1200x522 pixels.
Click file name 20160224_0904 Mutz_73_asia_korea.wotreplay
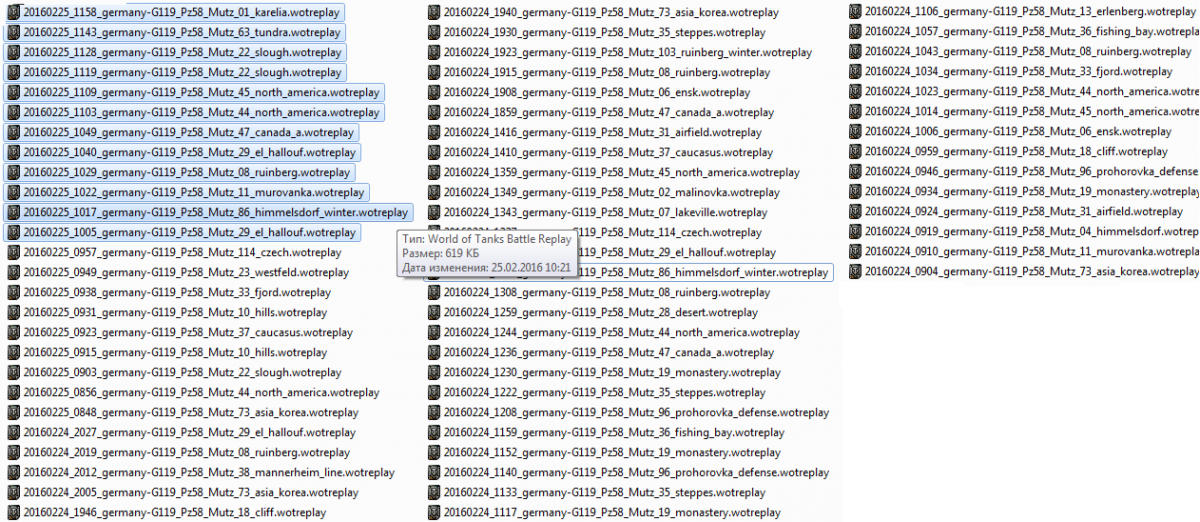coord(1032,272)
